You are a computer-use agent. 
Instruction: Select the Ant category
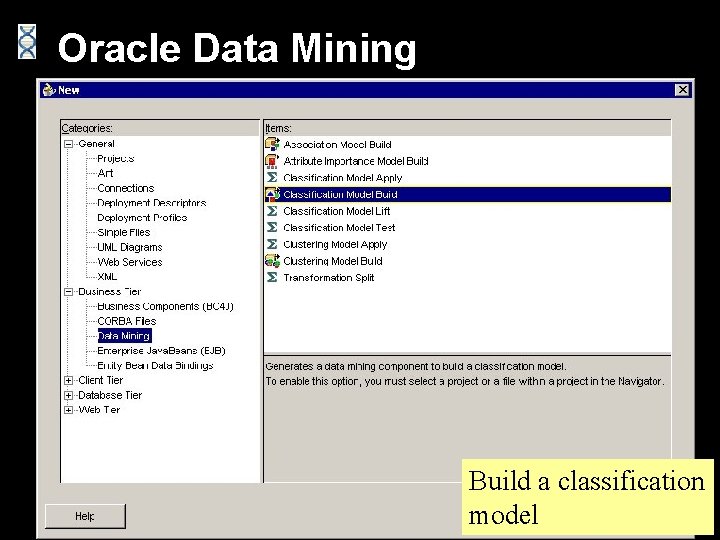[x=105, y=173]
